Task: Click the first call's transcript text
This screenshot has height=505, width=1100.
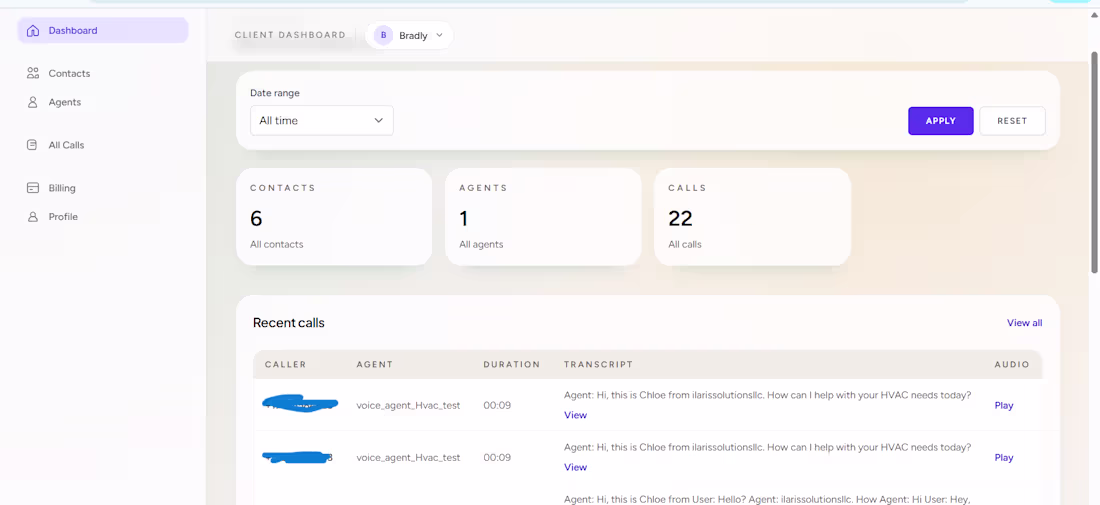Action: tap(767, 395)
